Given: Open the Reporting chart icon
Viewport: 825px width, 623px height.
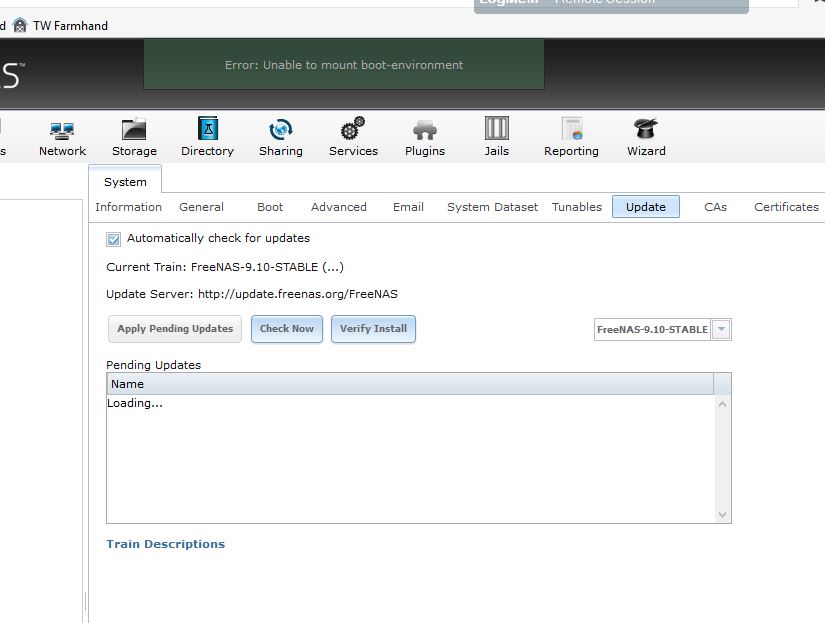Looking at the screenshot, I should (572, 129).
